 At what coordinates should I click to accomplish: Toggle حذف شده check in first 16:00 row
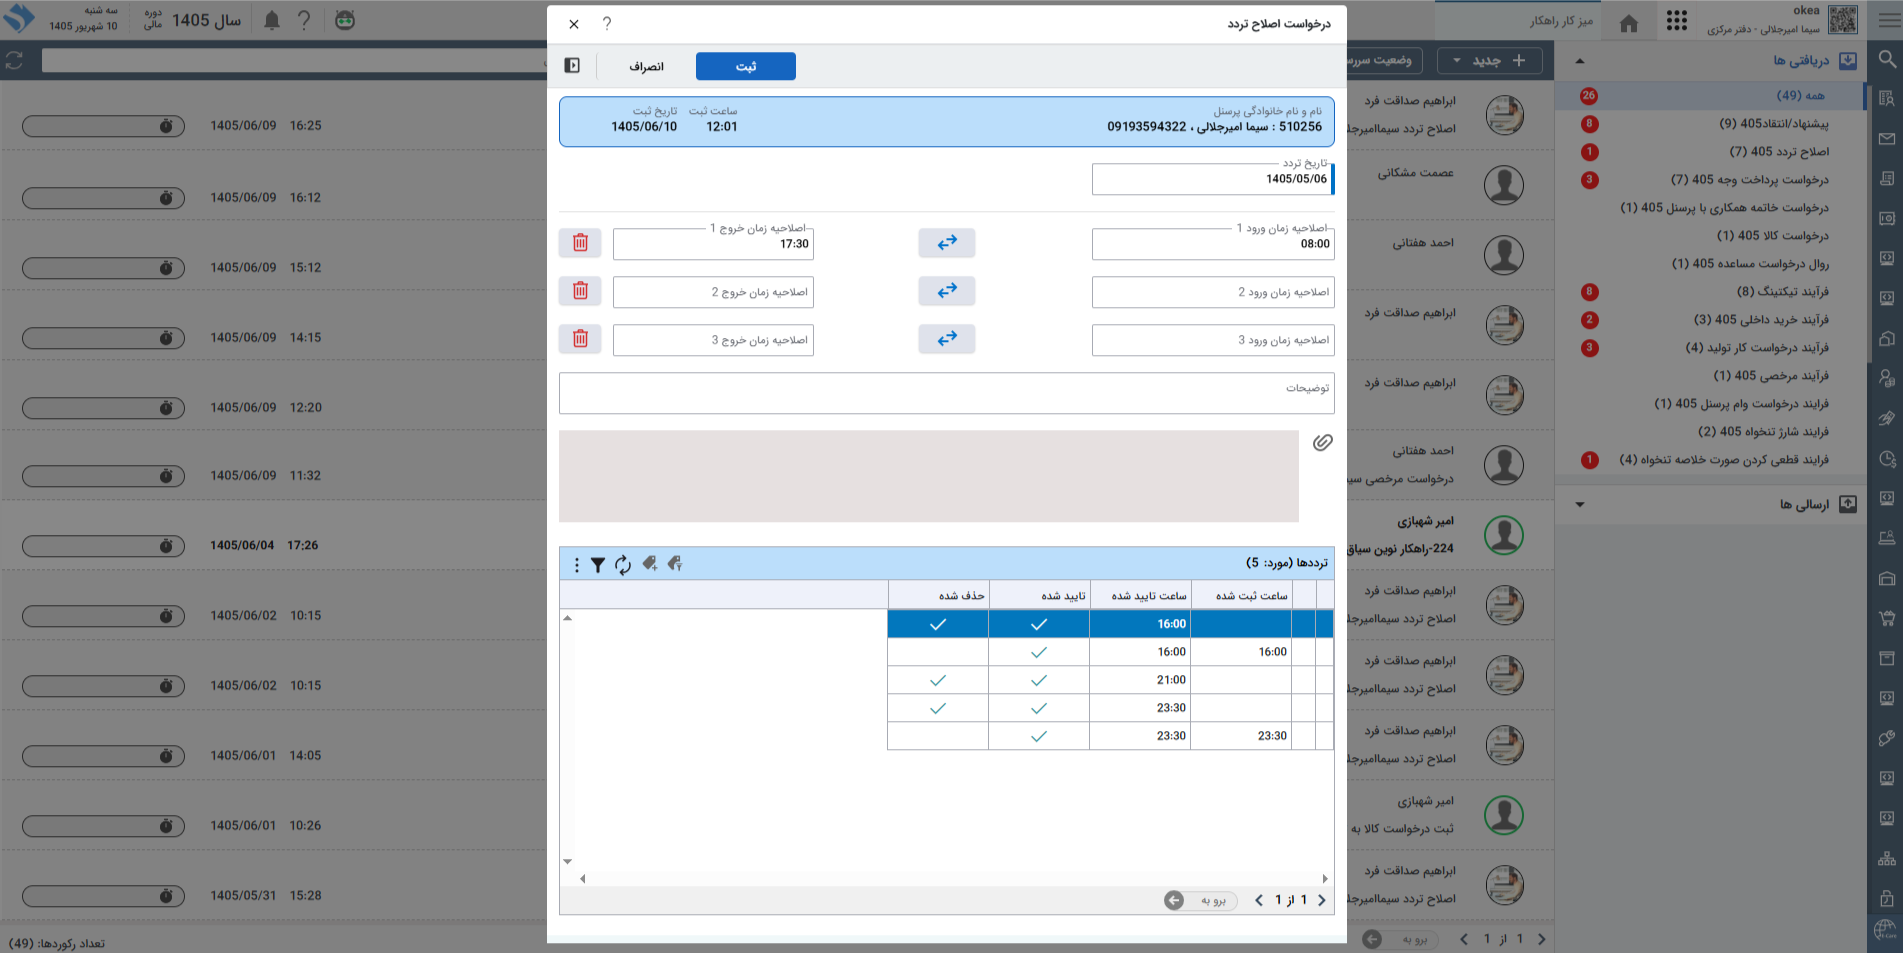pos(937,624)
